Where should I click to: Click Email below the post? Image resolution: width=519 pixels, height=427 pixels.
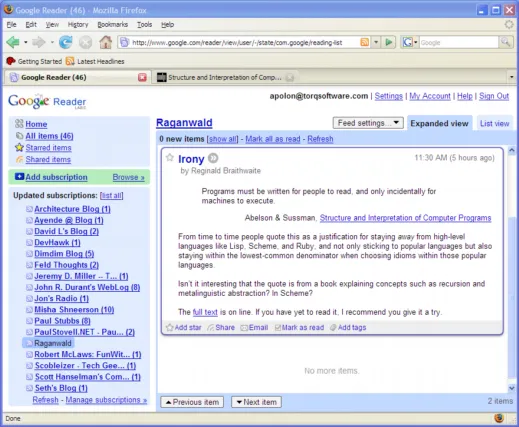click(x=254, y=328)
